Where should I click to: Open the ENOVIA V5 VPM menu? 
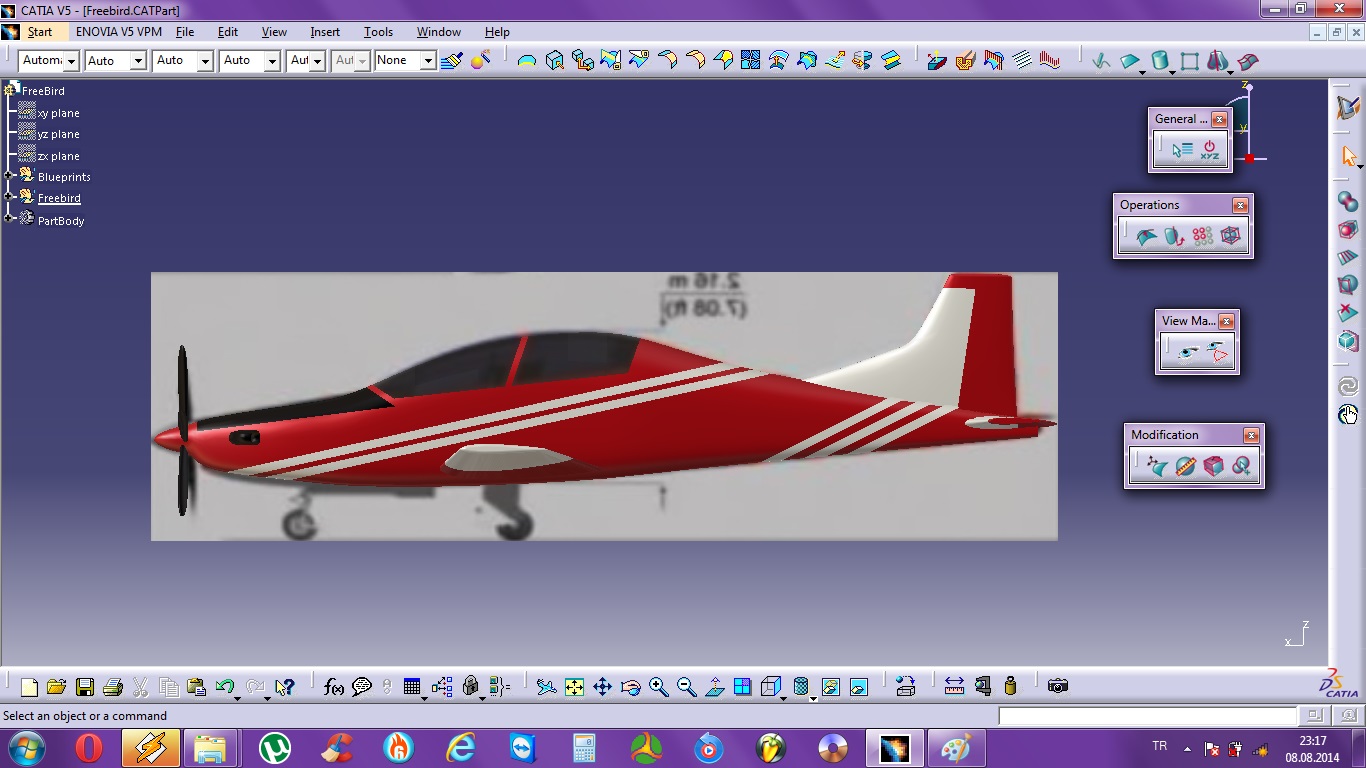pos(119,32)
